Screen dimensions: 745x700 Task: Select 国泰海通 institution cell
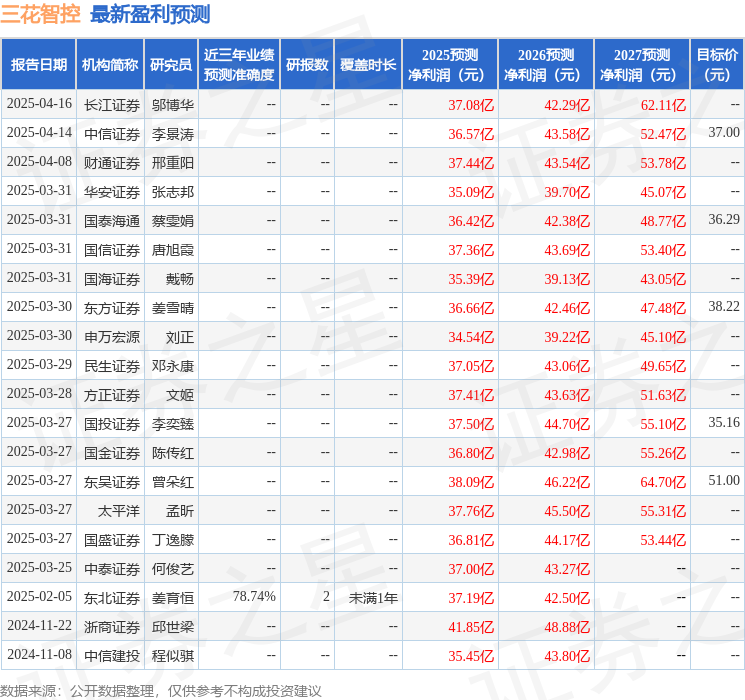click(112, 221)
